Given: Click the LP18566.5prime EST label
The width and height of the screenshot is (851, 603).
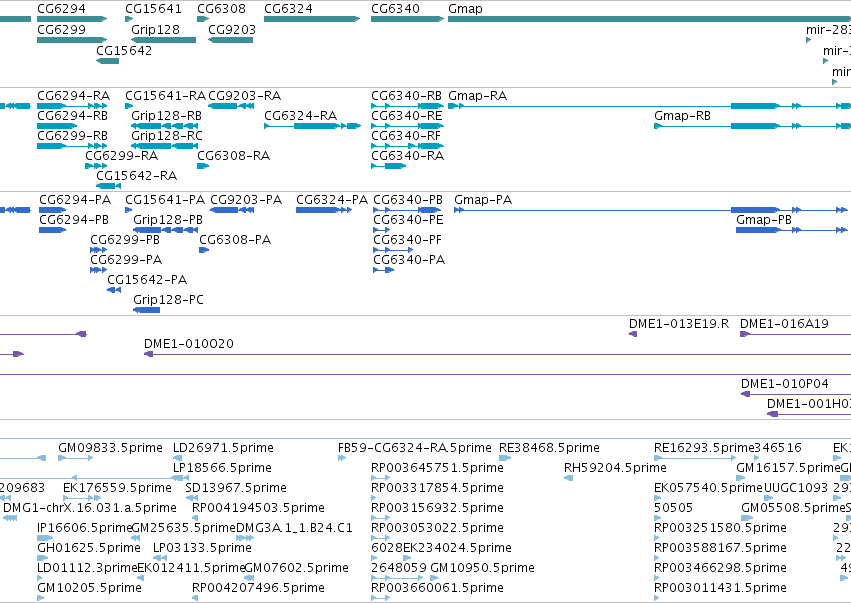Looking at the screenshot, I should [x=222, y=468].
